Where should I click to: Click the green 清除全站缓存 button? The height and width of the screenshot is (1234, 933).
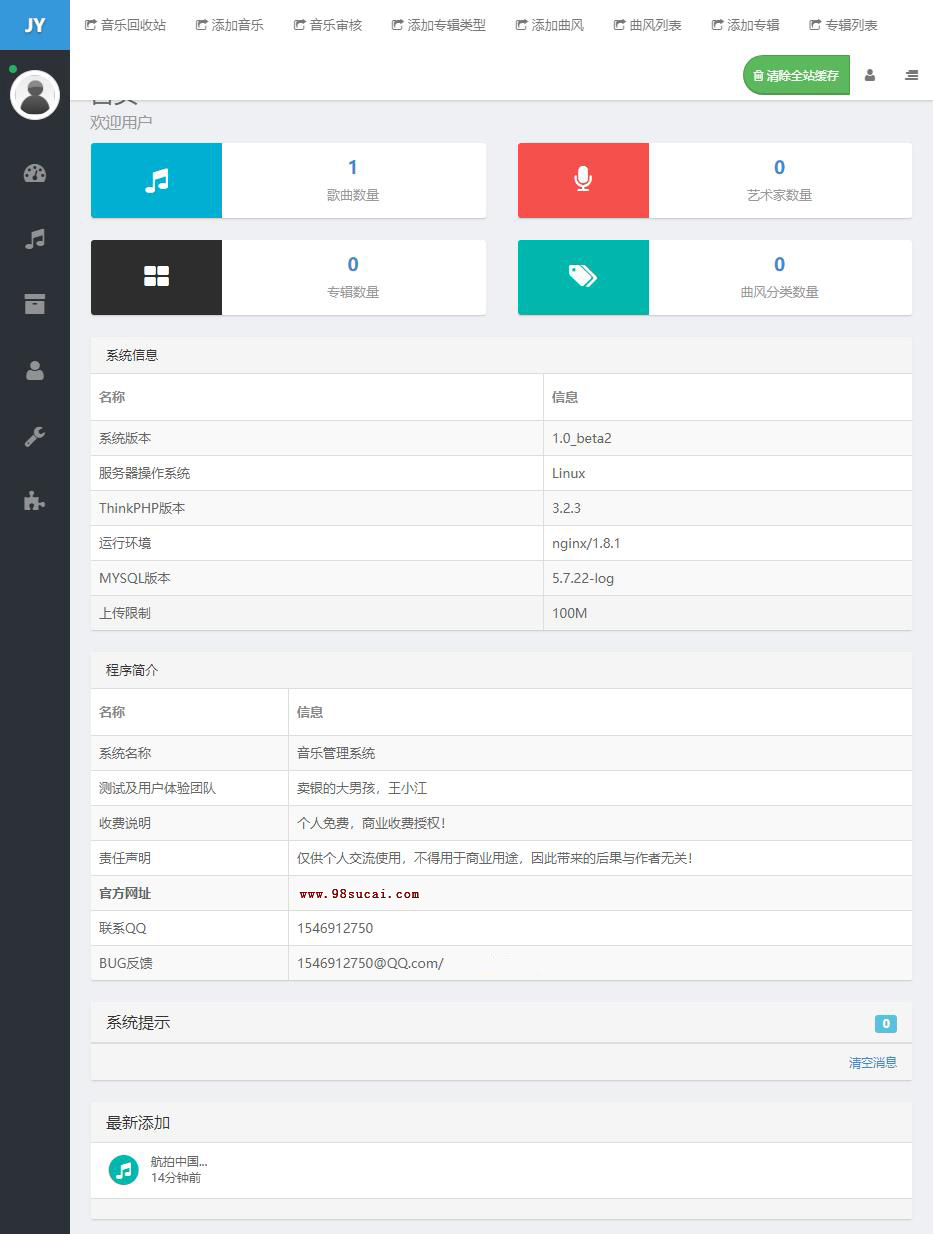[x=795, y=75]
